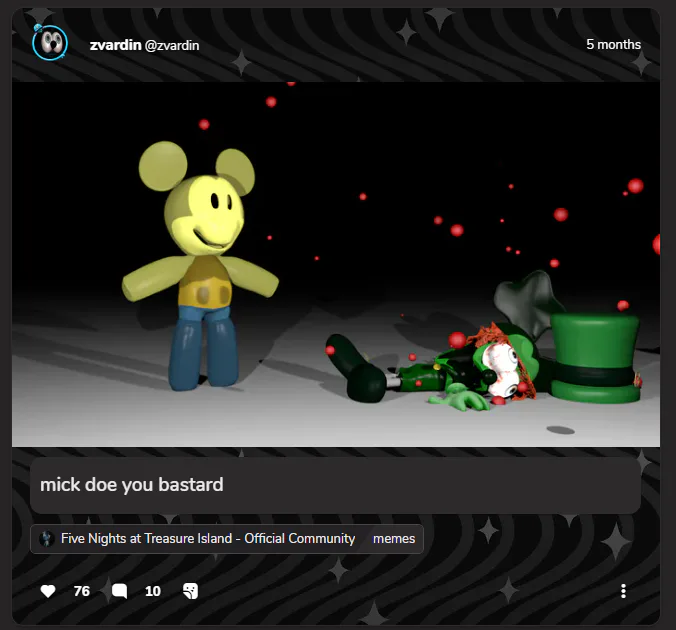Click the zvardin display name
Viewport: 676px width, 630px height.
click(x=116, y=45)
